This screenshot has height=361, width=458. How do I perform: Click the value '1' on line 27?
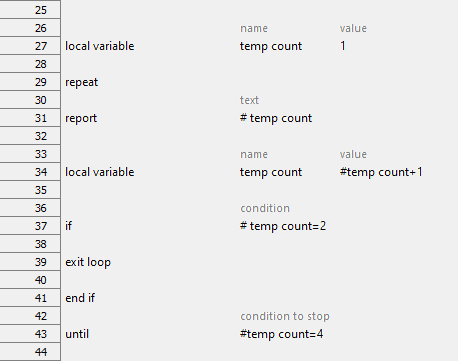pos(343,46)
